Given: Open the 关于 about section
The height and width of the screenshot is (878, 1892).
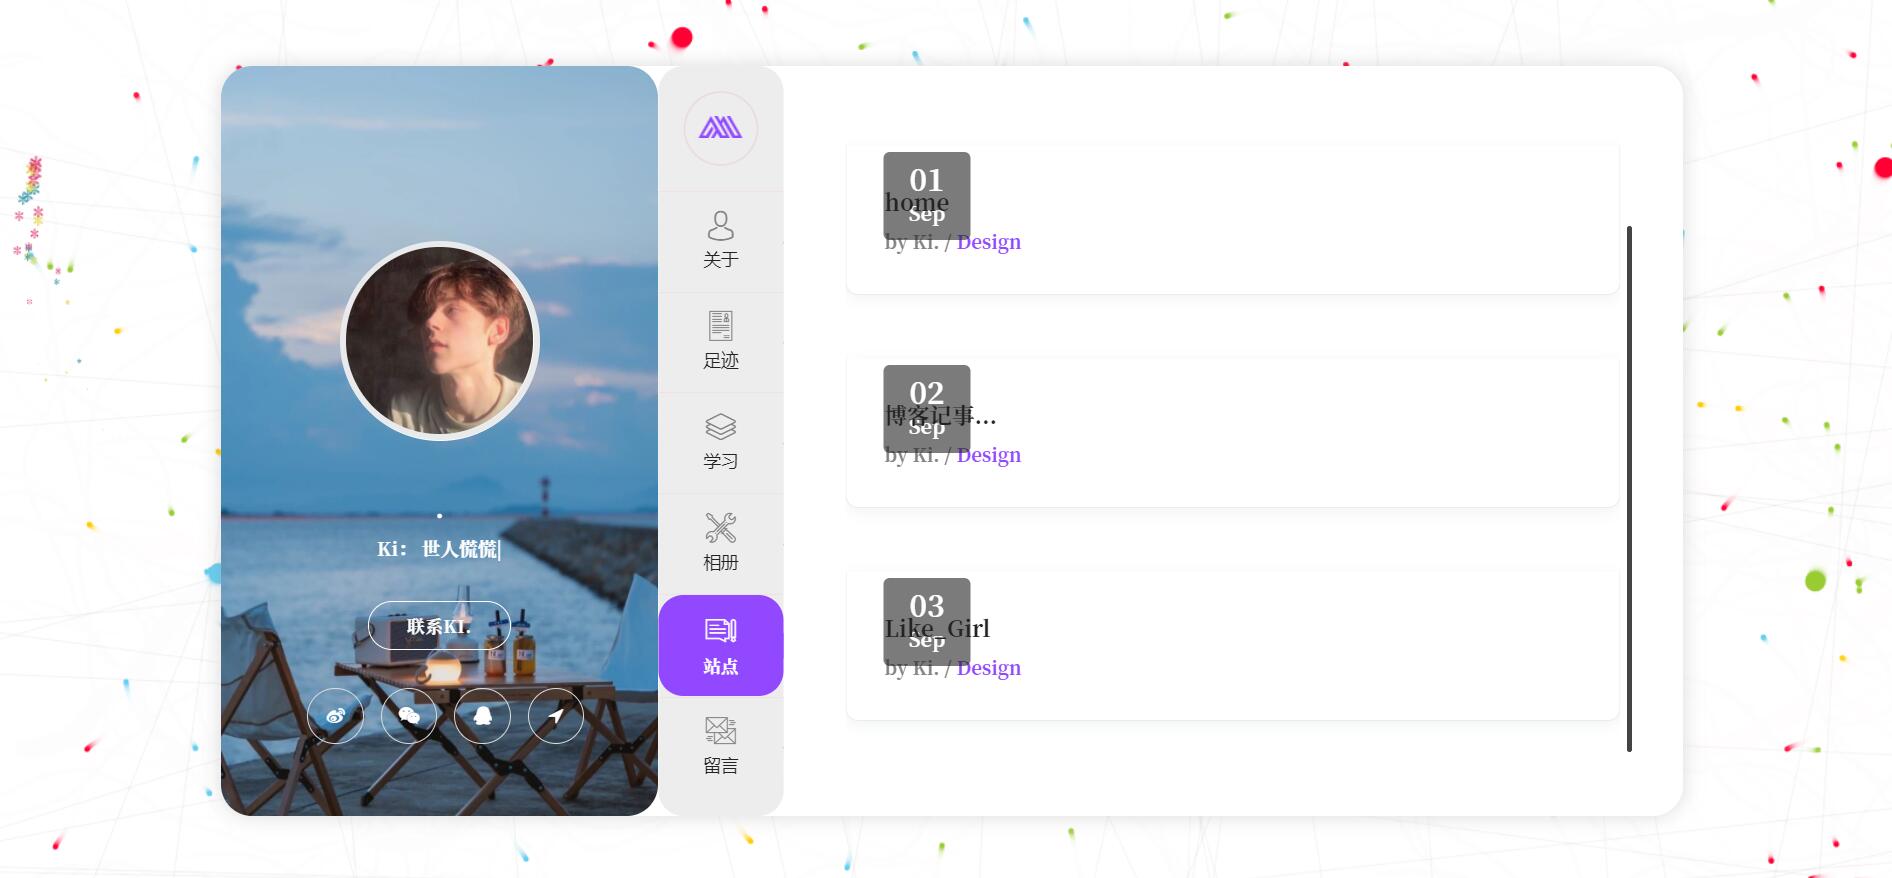Looking at the screenshot, I should (720, 241).
